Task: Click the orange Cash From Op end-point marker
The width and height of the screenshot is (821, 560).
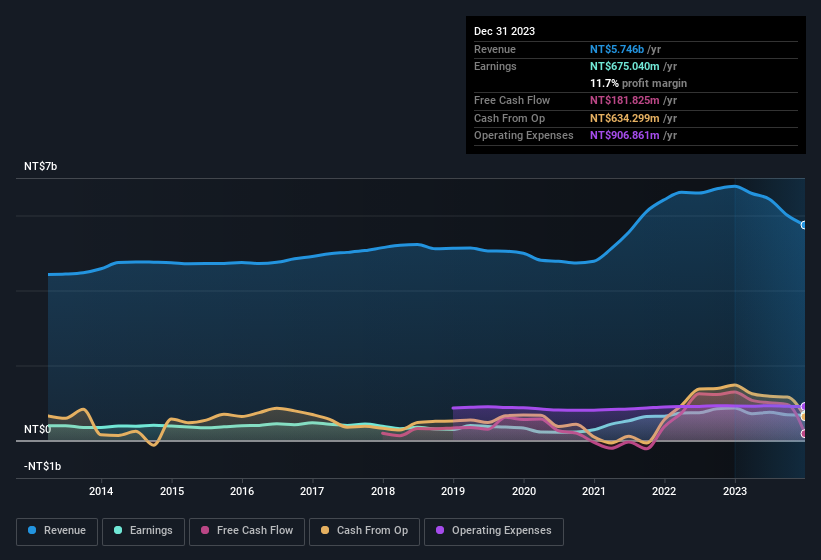Action: coord(804,416)
